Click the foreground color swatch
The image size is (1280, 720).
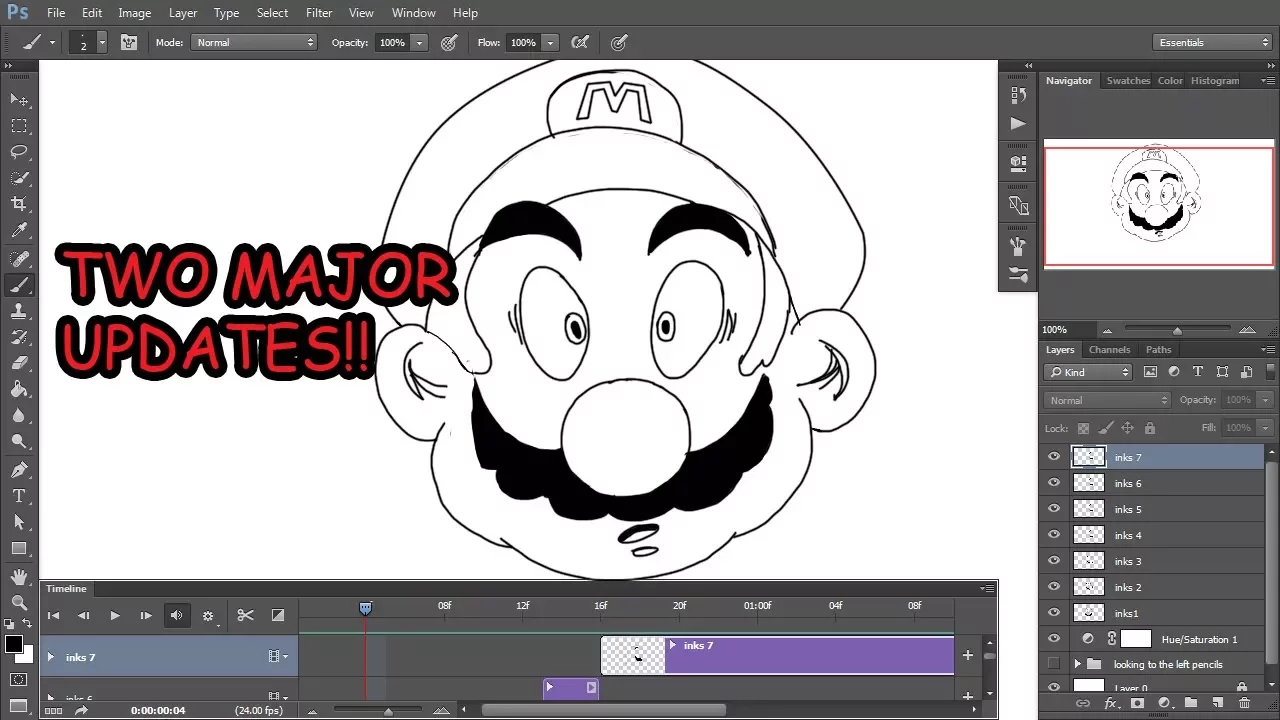[13, 644]
